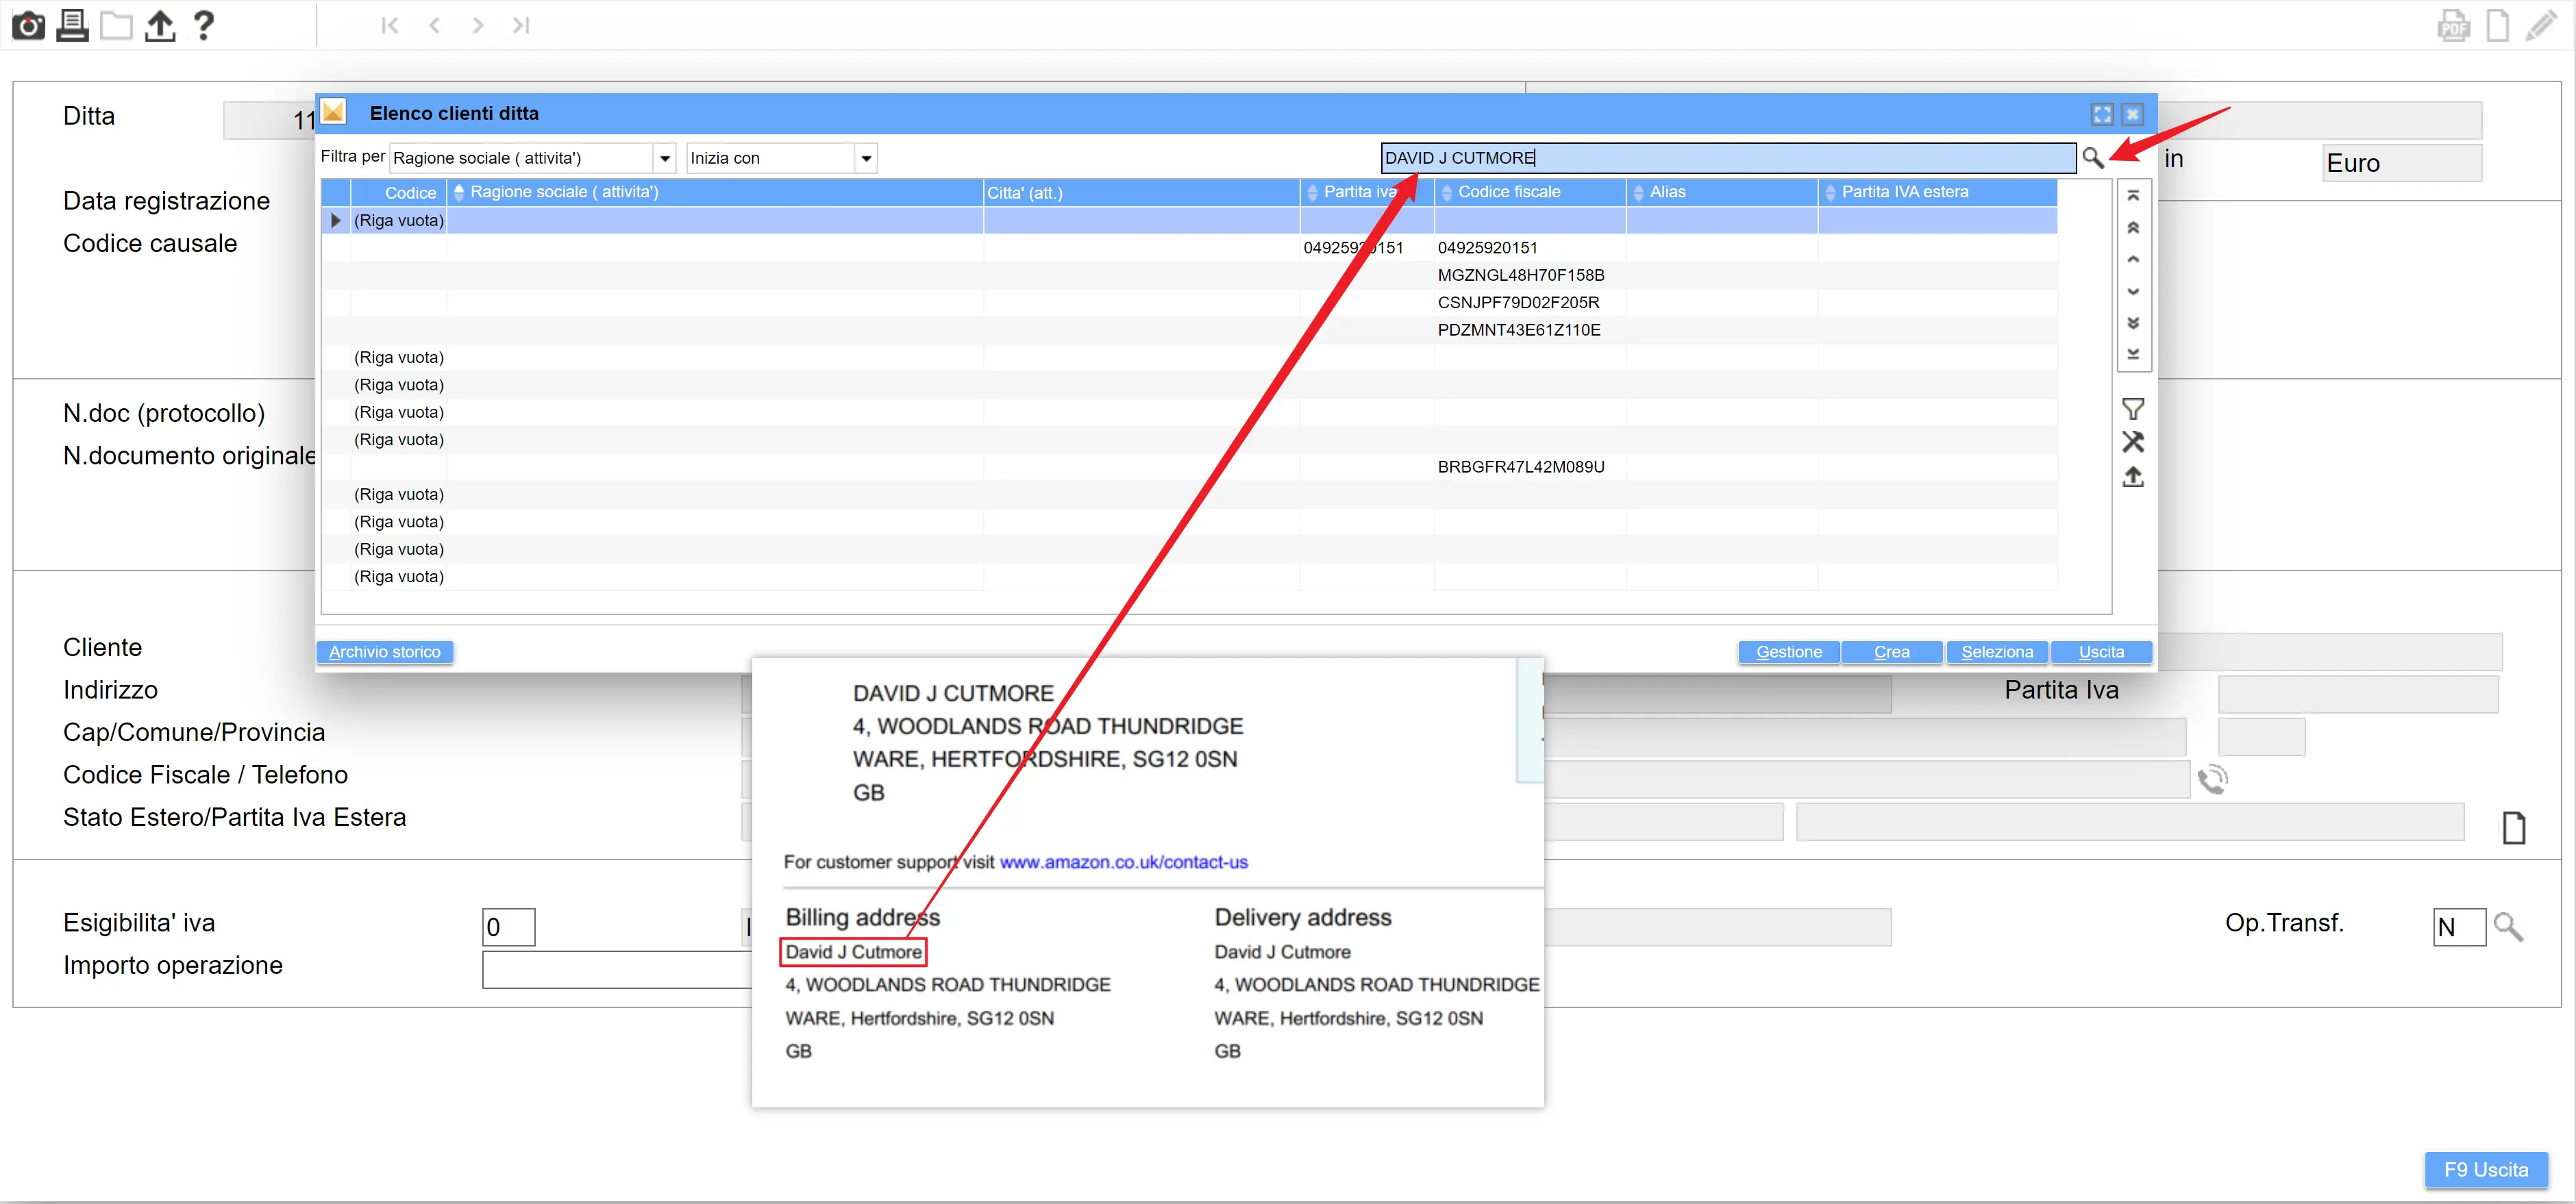Open the Ragione sociale filter dropdown
This screenshot has width=2576, height=1204.
(664, 158)
